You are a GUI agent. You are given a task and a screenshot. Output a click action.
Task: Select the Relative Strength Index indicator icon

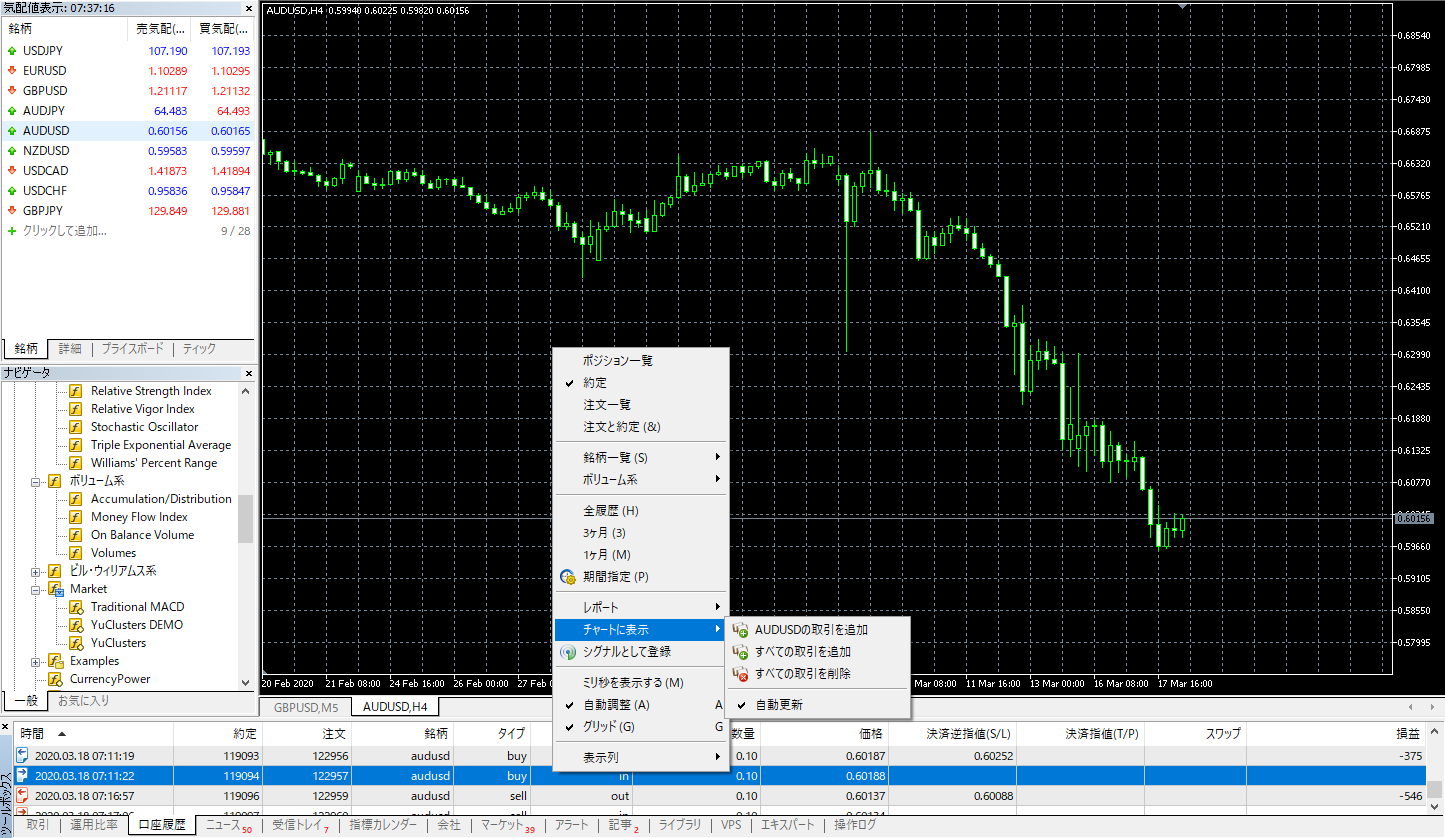75,391
